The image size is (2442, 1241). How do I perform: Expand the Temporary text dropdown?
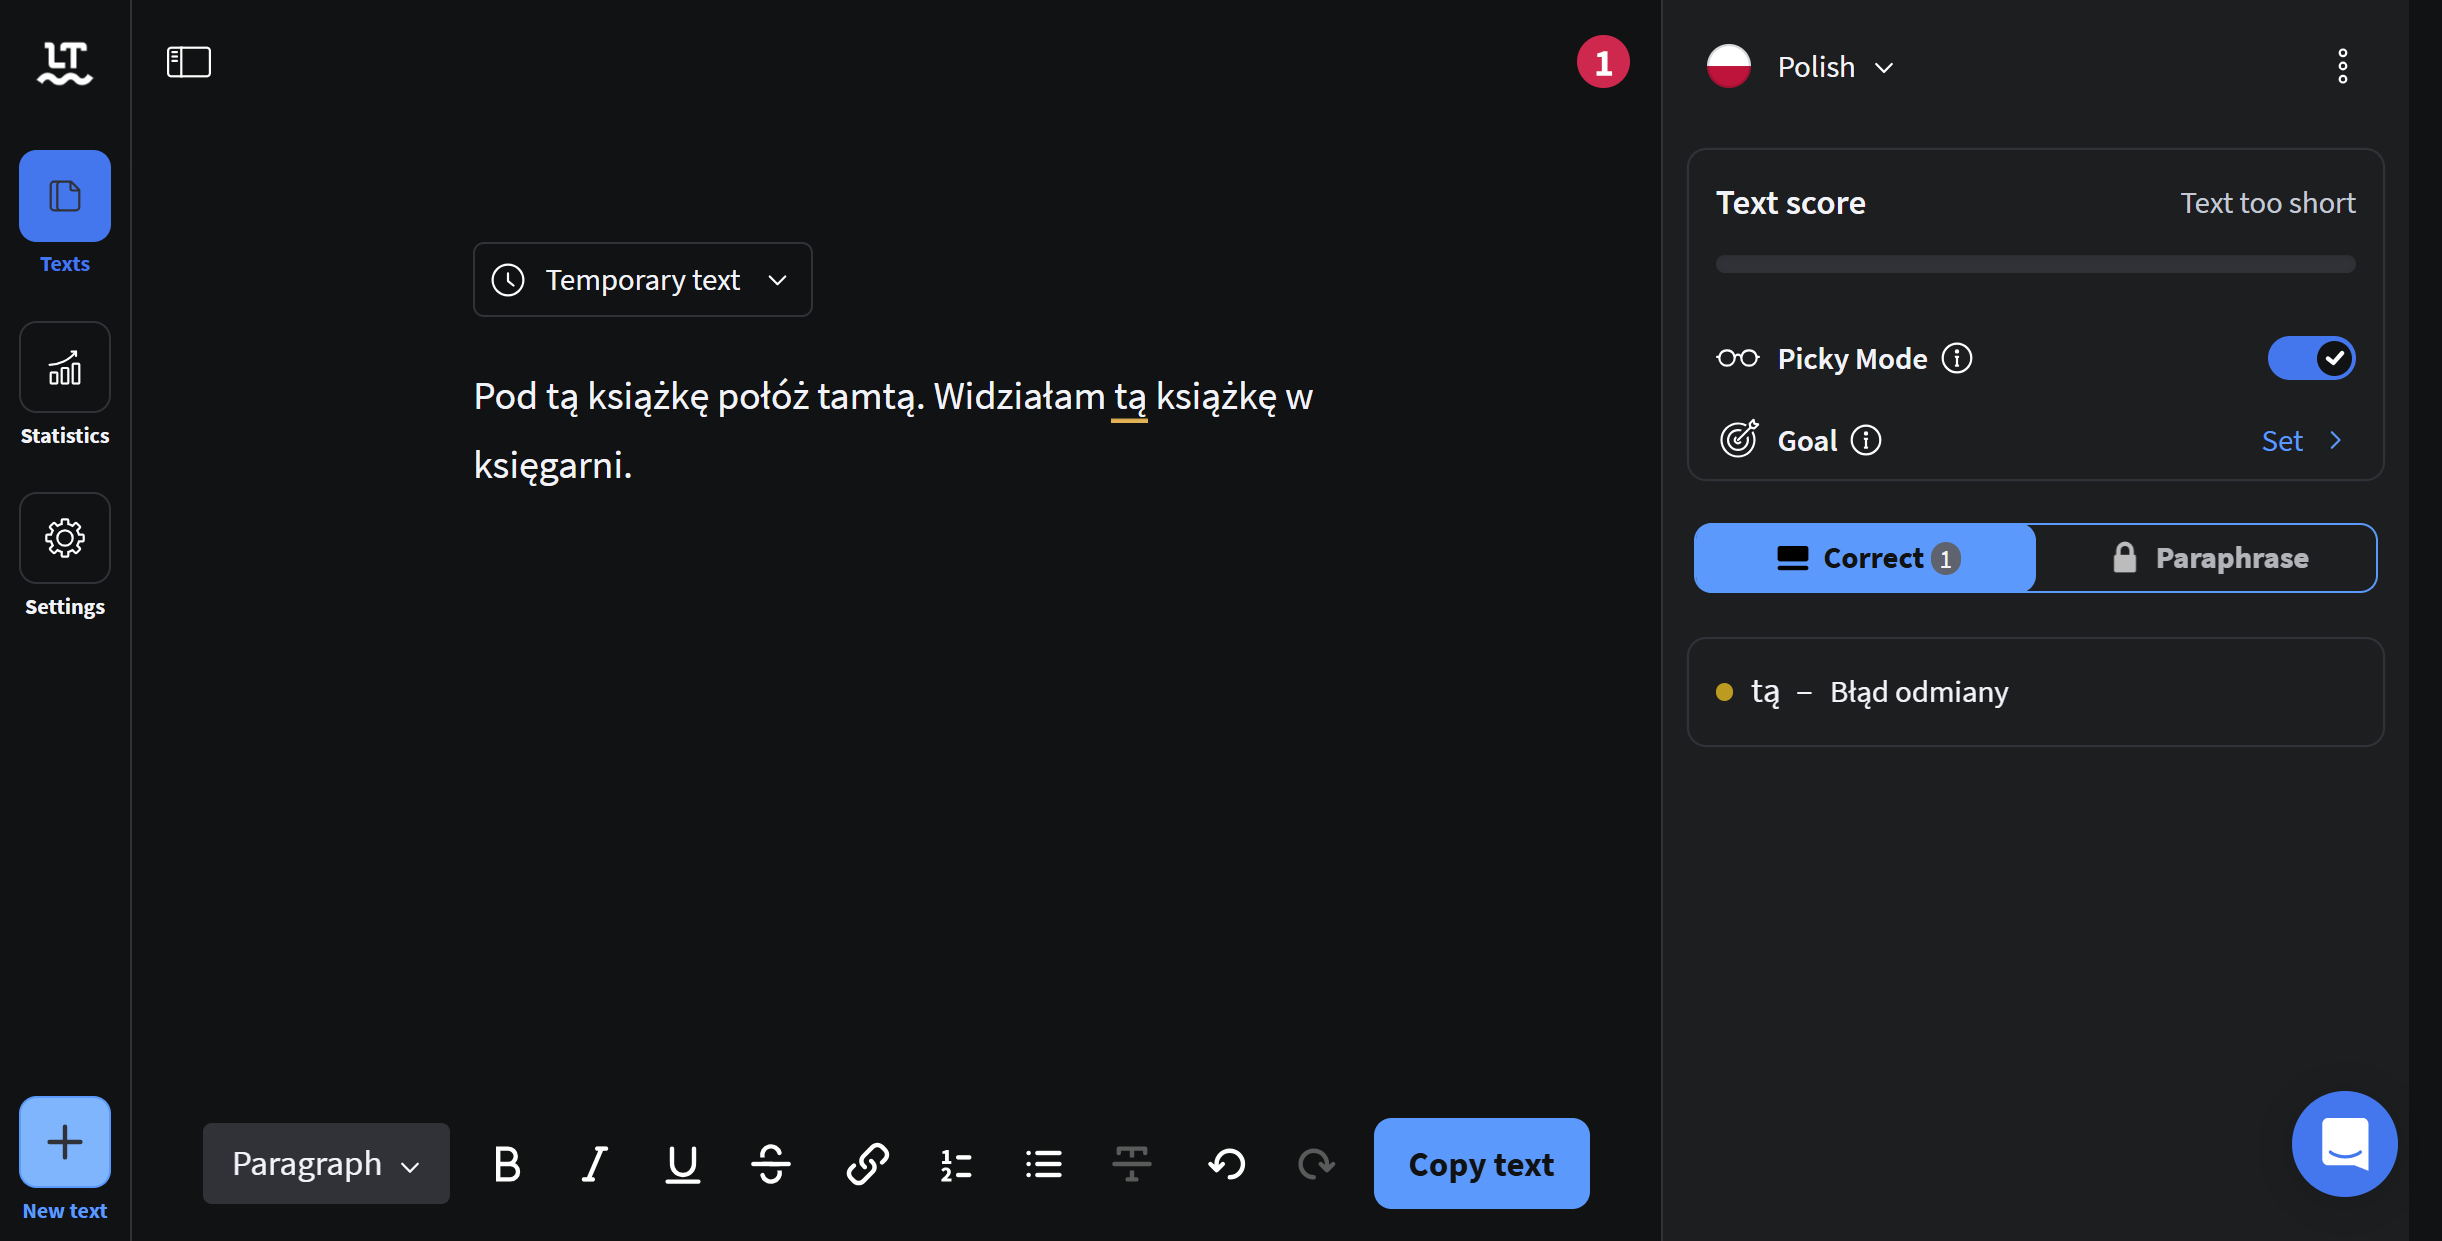click(642, 280)
